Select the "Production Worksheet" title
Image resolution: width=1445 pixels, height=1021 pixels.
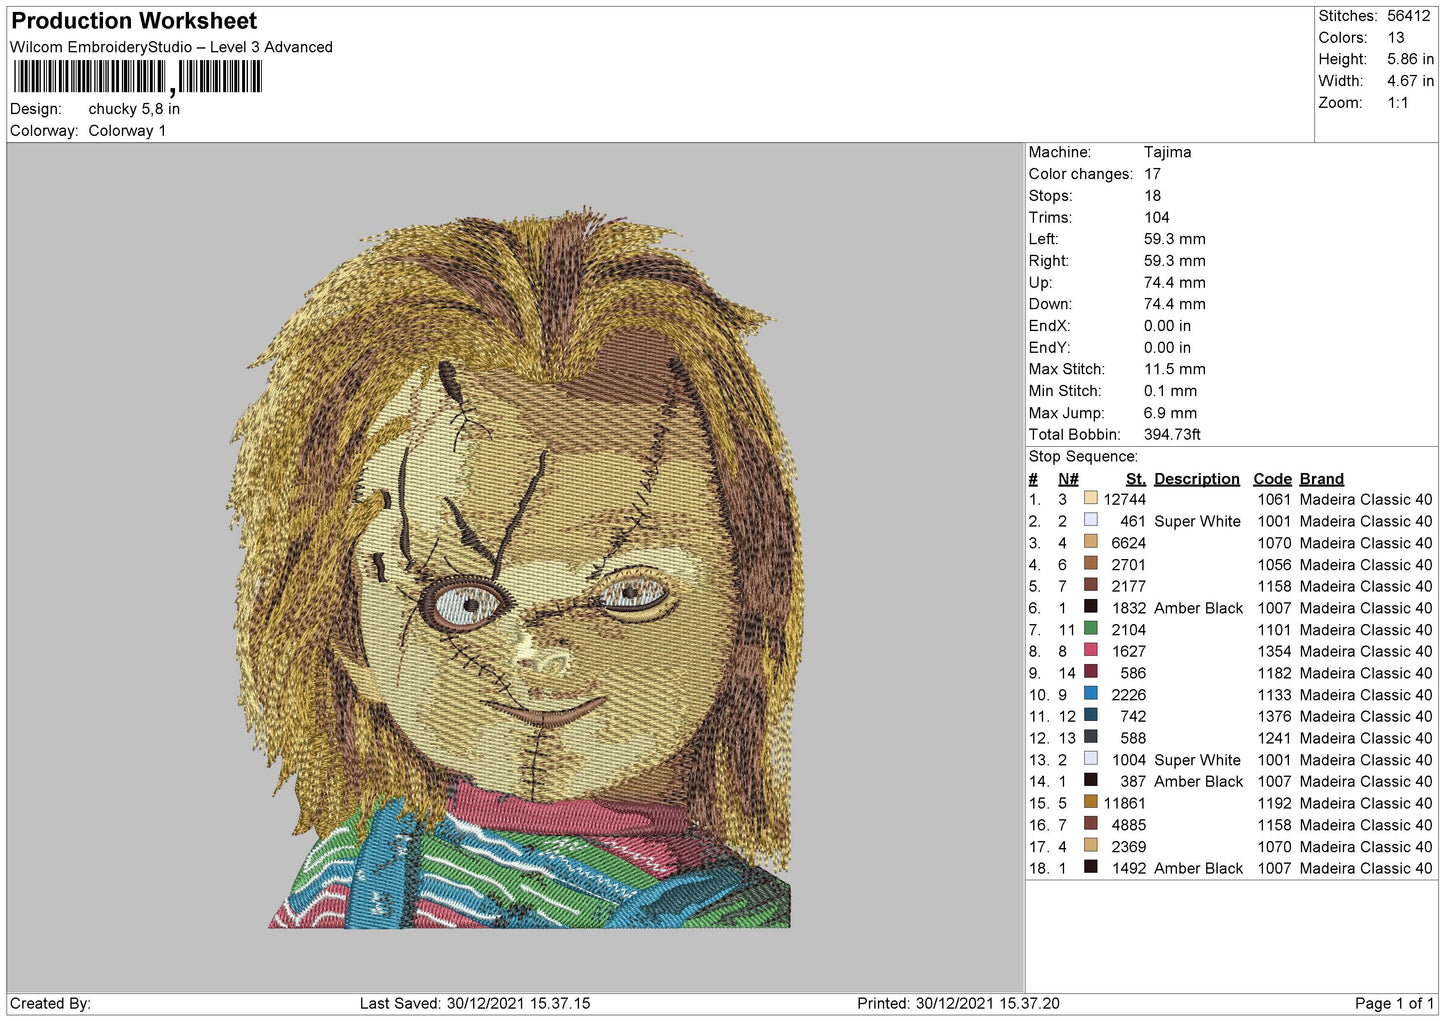click(134, 21)
